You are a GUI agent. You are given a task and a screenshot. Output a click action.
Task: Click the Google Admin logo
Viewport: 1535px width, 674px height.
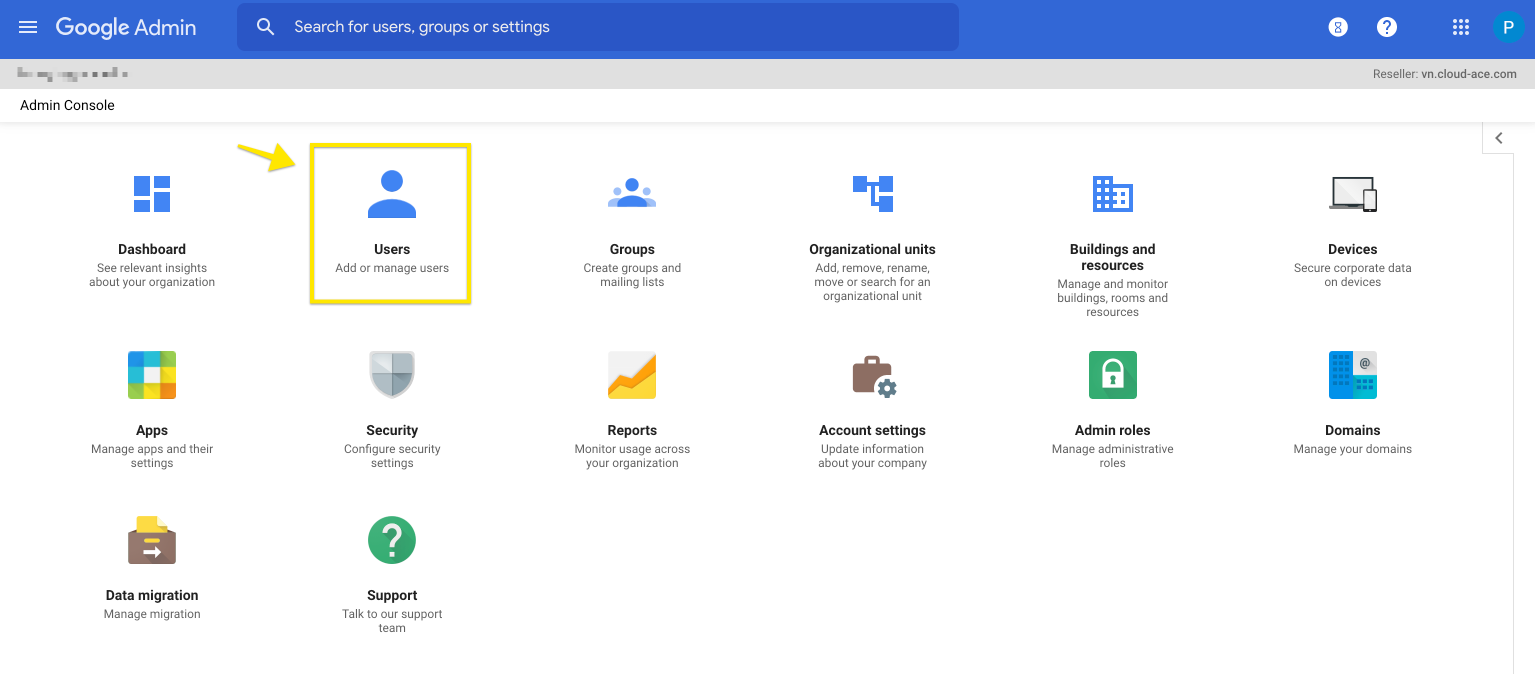click(x=126, y=27)
